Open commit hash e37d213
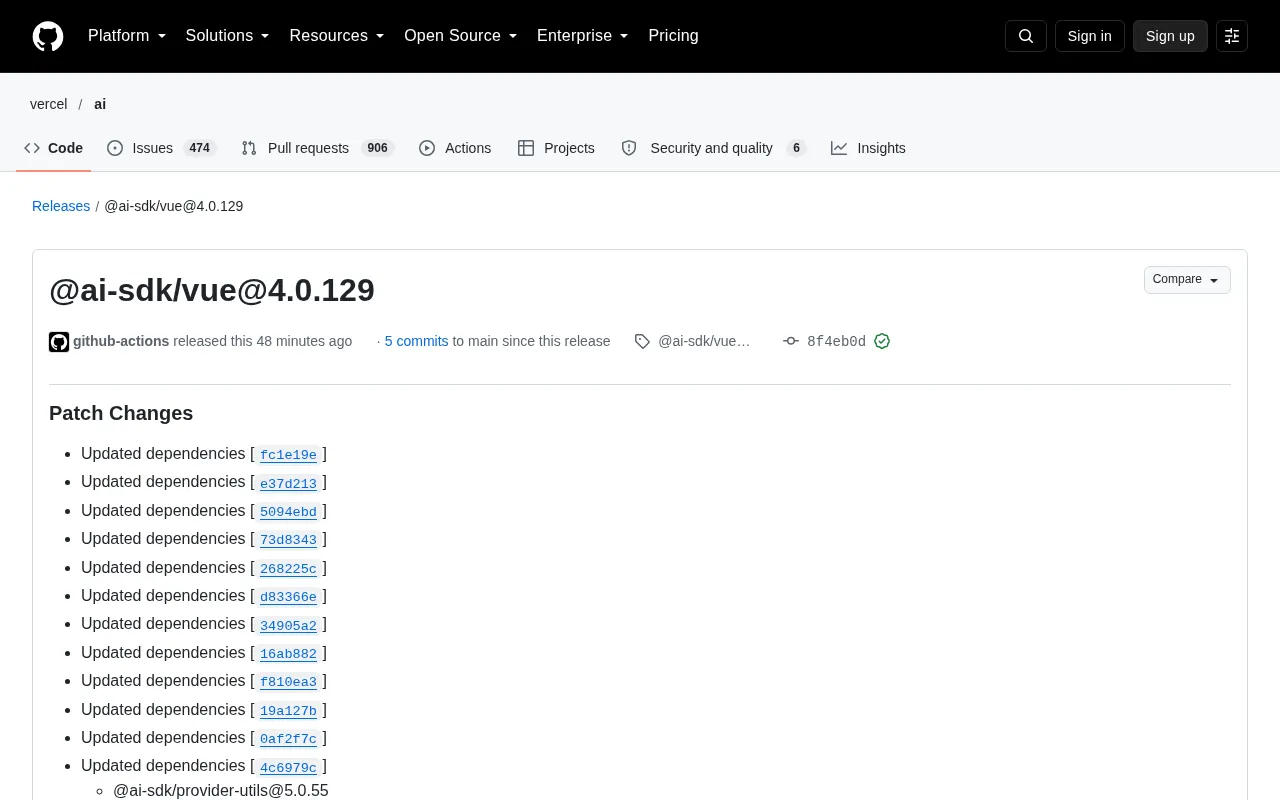This screenshot has height=800, width=1280. [288, 483]
